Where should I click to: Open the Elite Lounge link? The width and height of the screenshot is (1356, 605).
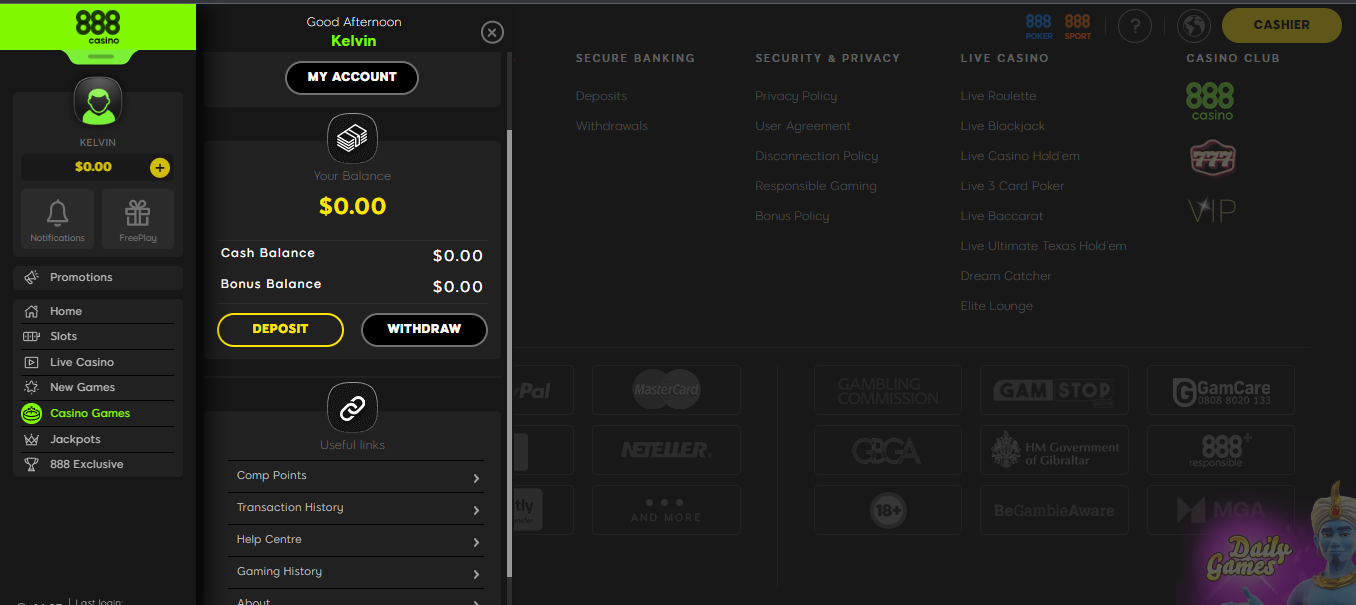(997, 306)
